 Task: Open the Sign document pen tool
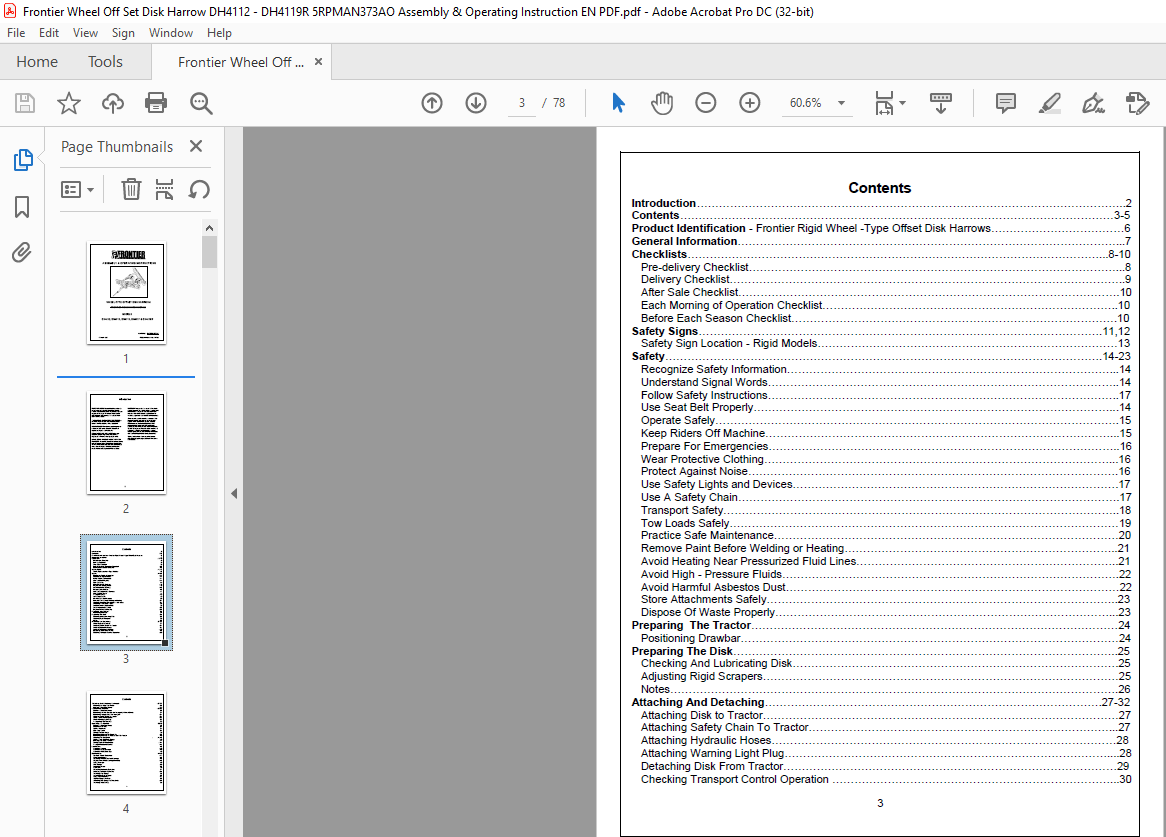(1093, 103)
